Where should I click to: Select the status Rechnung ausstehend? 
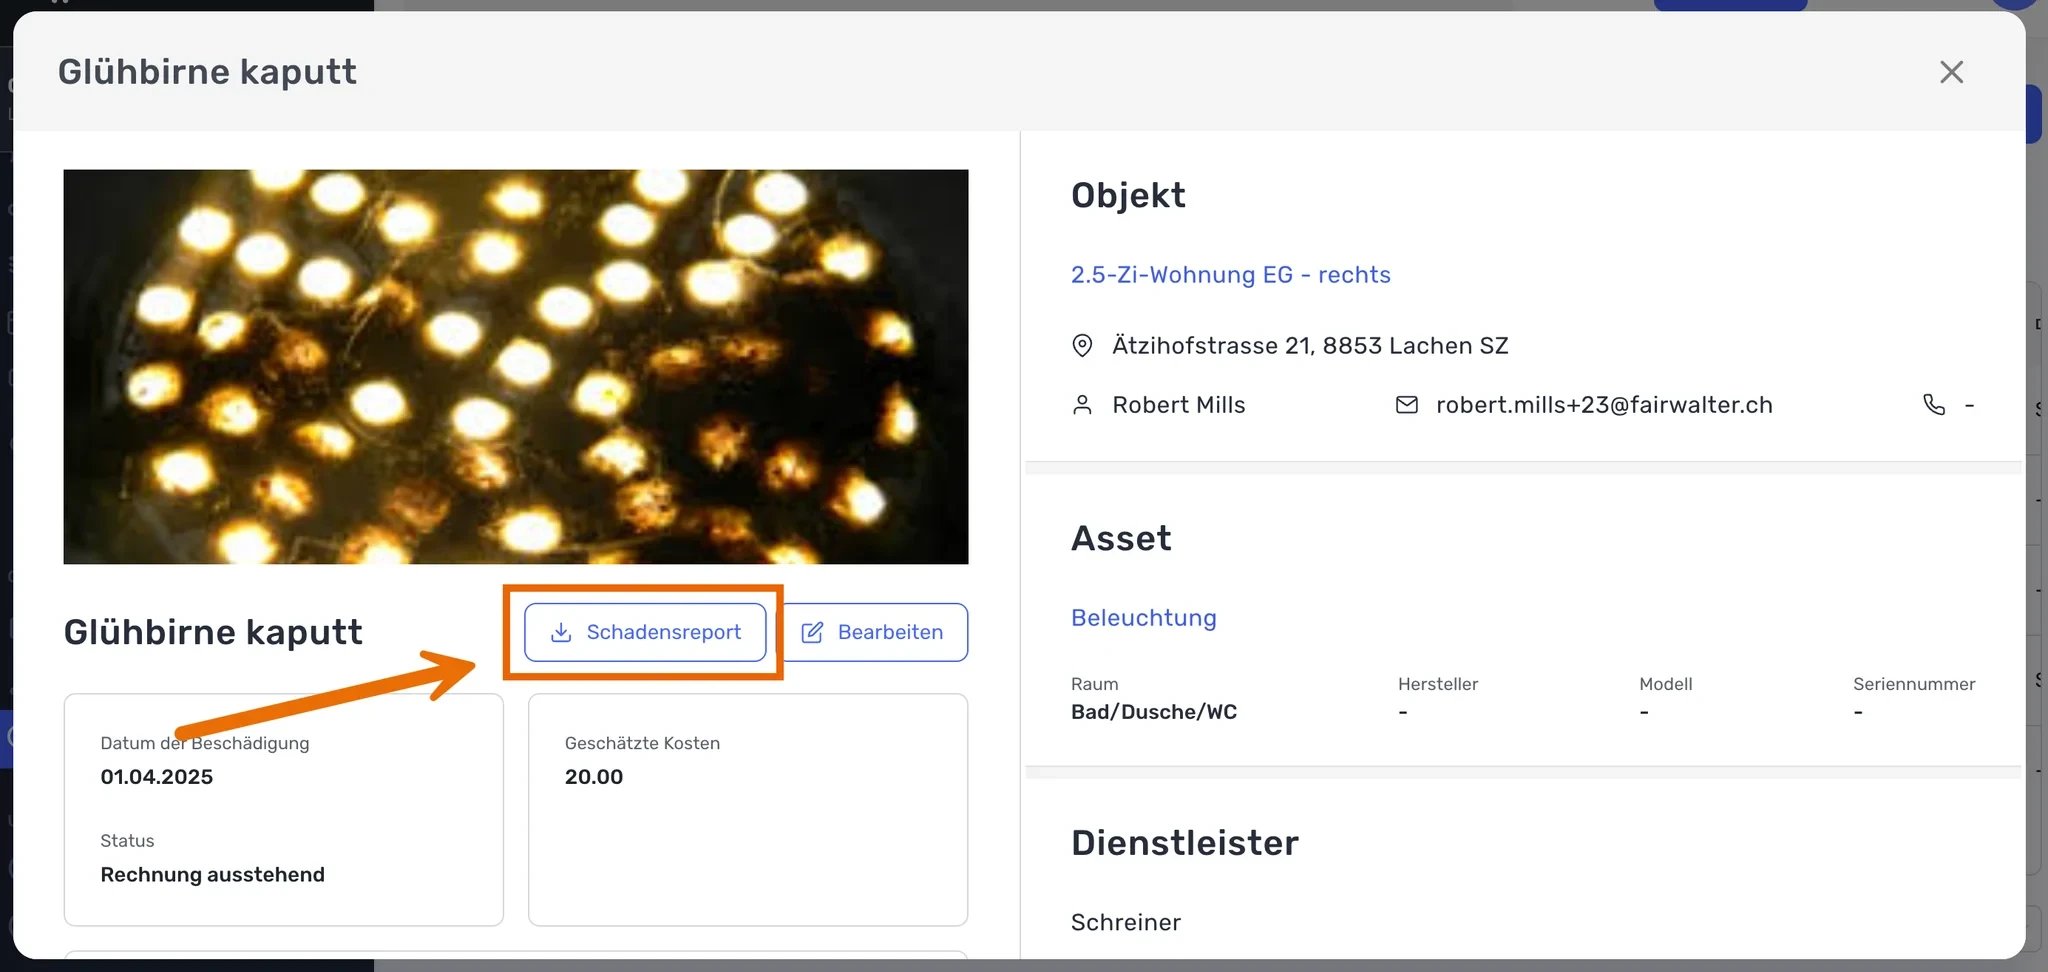(x=213, y=875)
